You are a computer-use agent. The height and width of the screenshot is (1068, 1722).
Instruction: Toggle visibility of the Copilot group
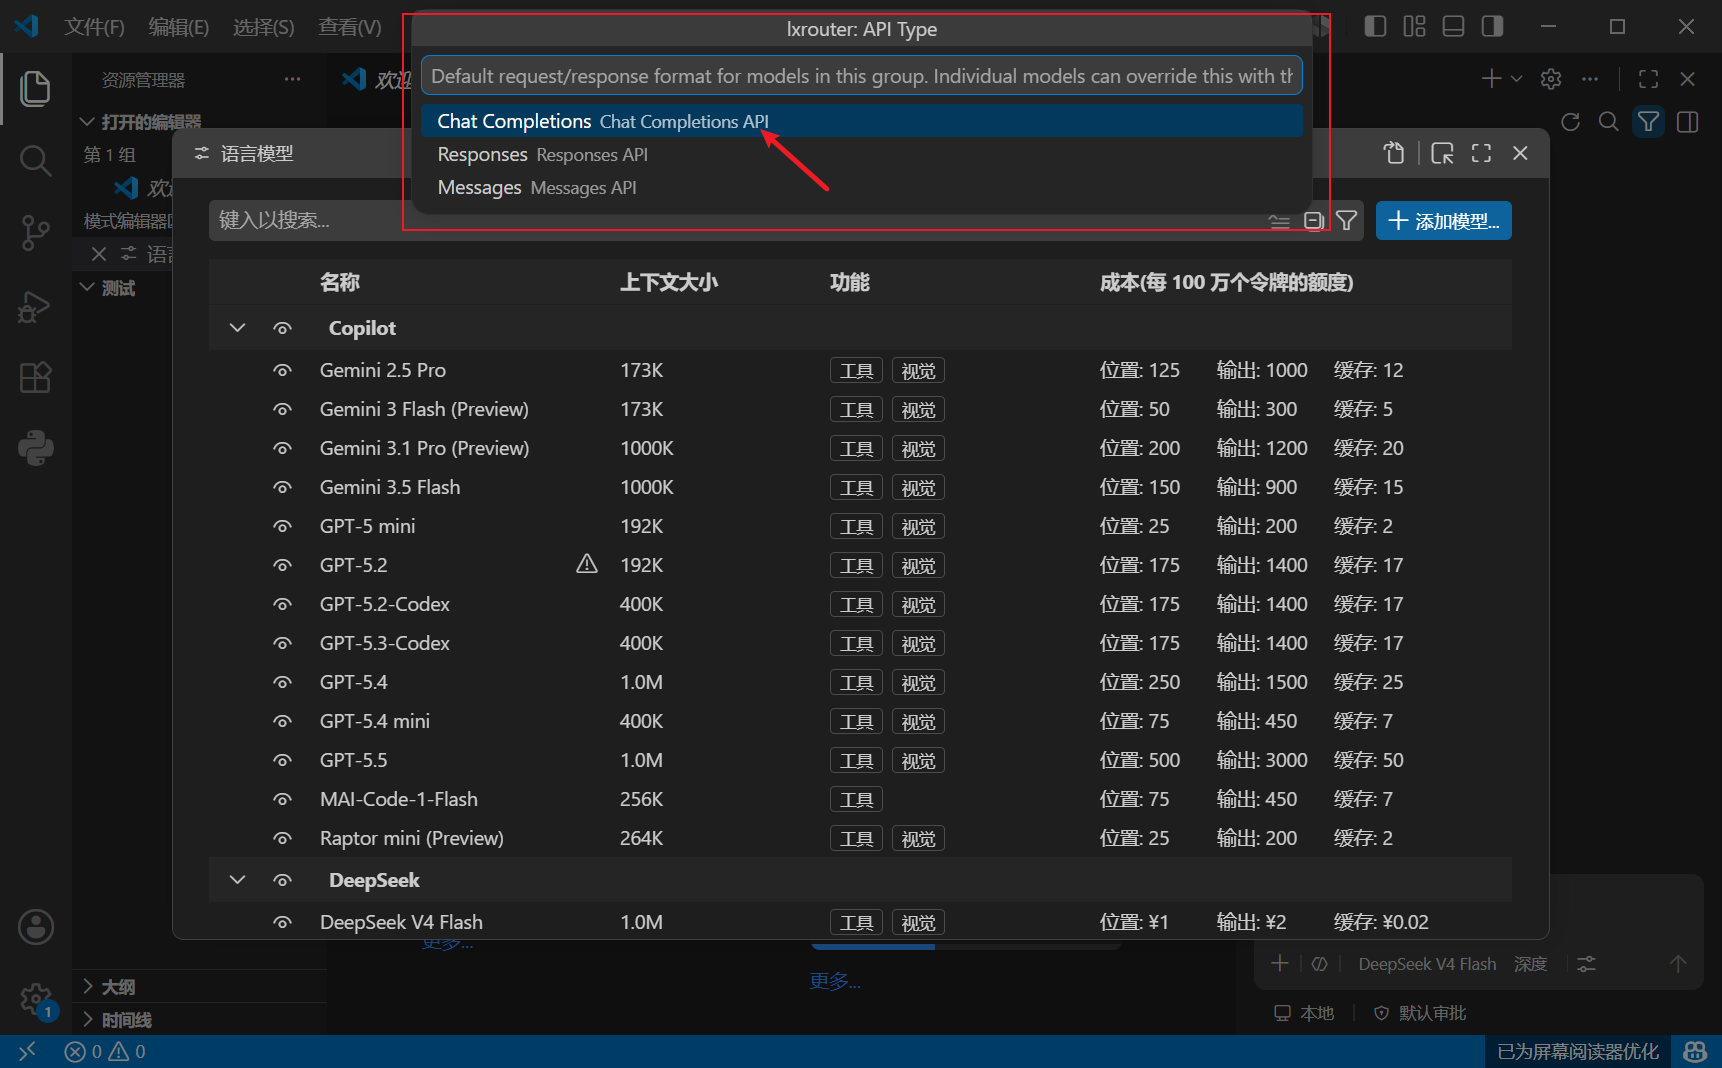coord(283,328)
